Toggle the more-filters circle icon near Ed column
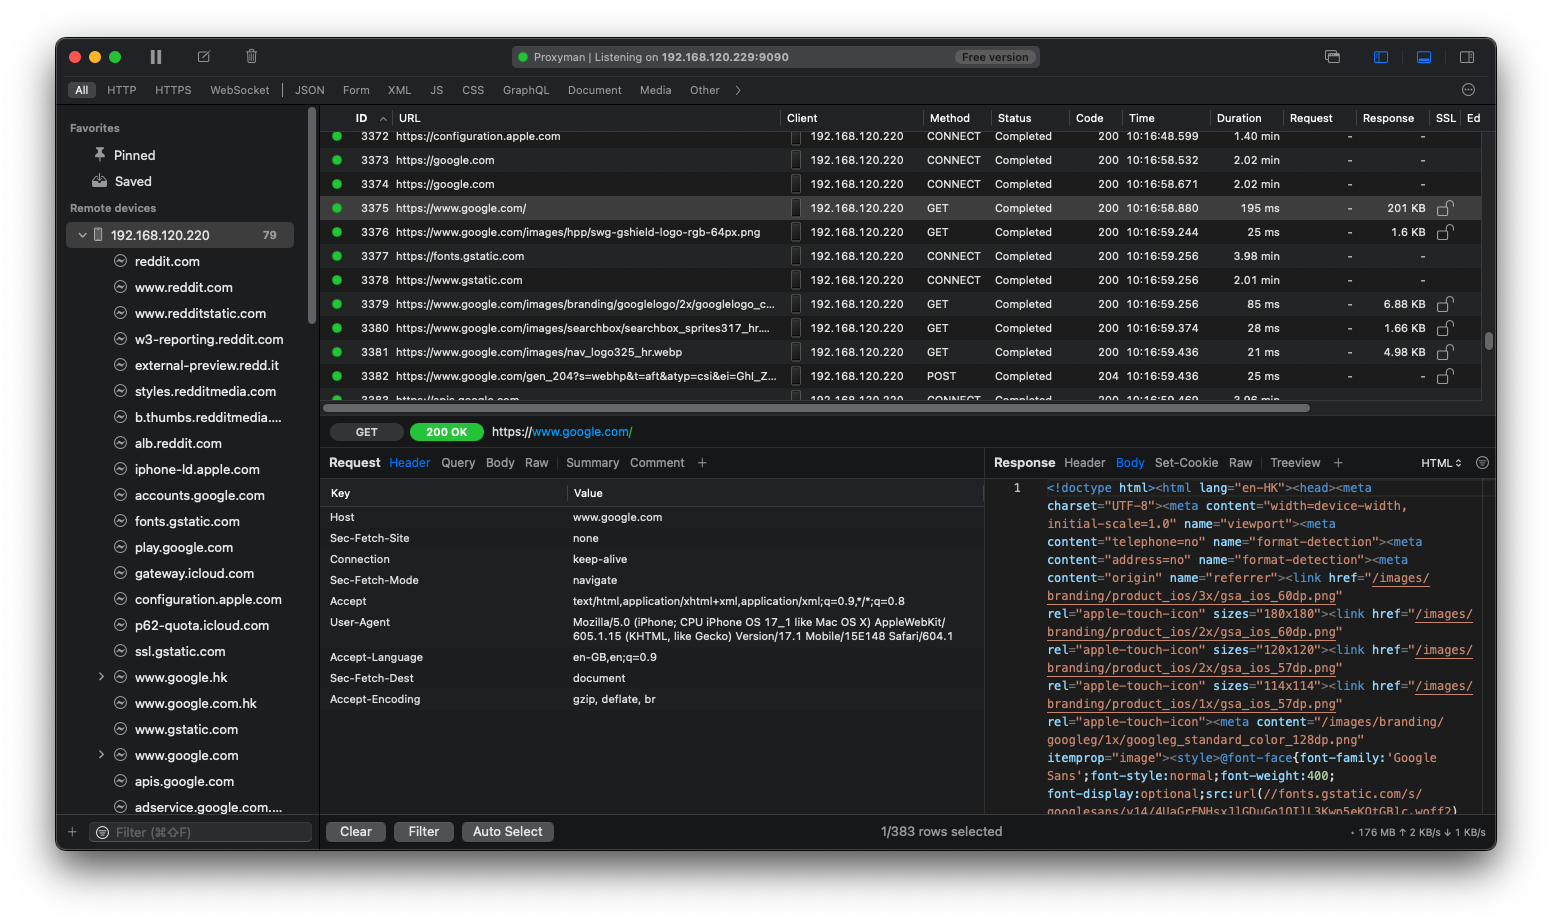 pyautogui.click(x=1470, y=89)
